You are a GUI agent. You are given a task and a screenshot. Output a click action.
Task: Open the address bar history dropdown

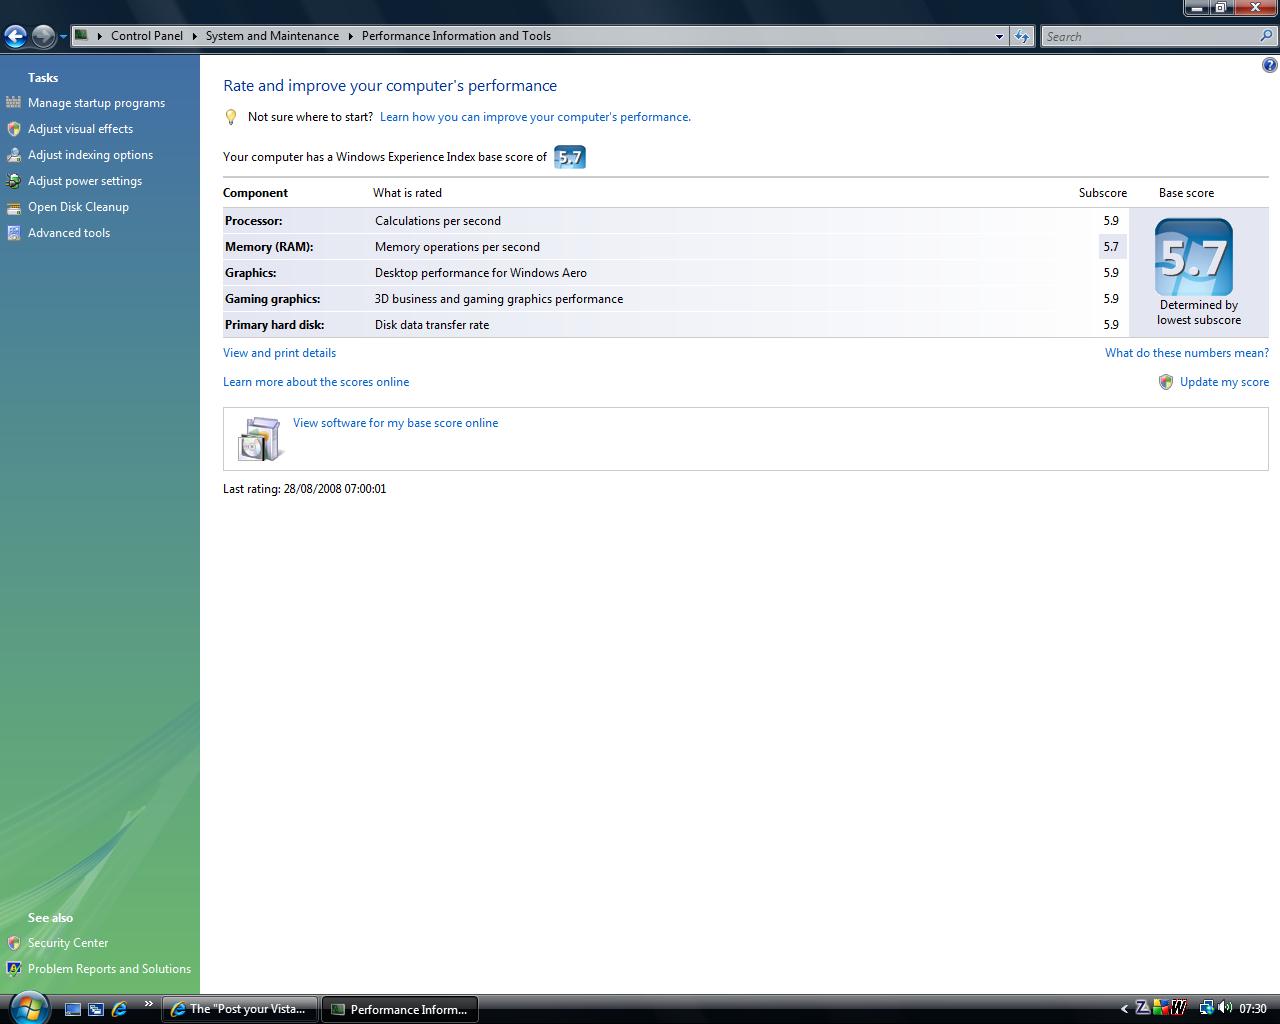(x=999, y=37)
